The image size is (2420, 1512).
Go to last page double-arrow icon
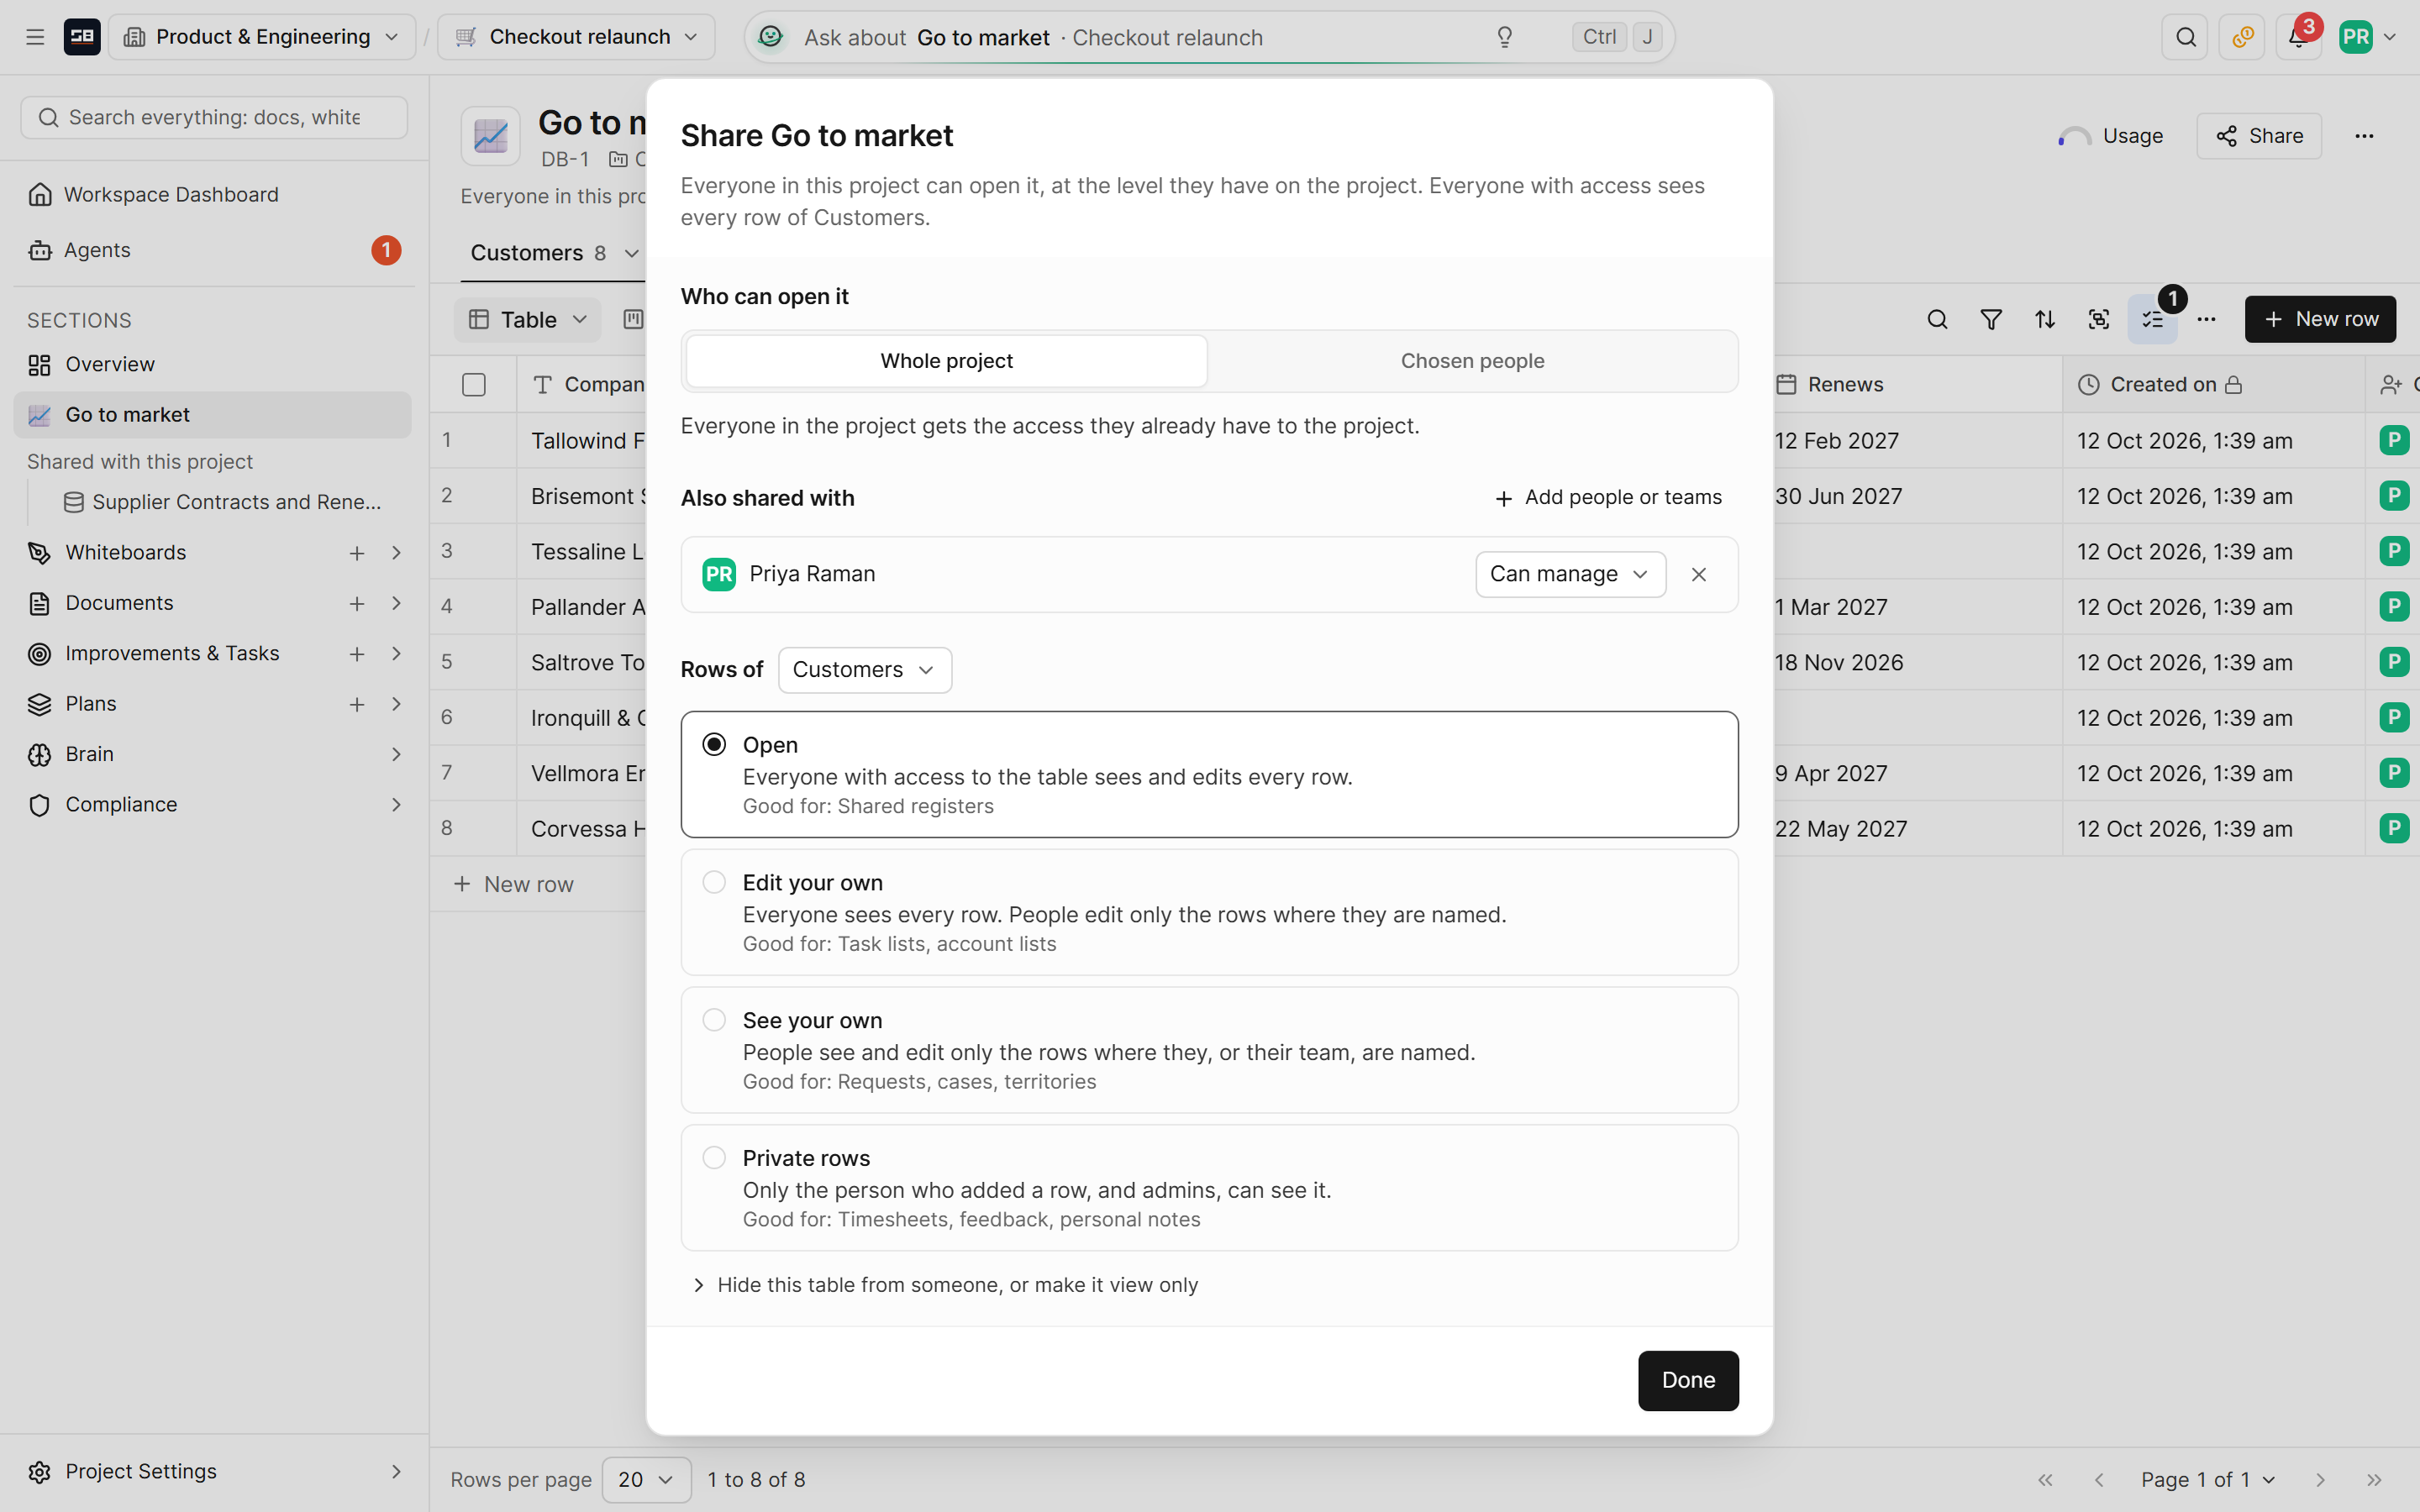[2374, 1479]
